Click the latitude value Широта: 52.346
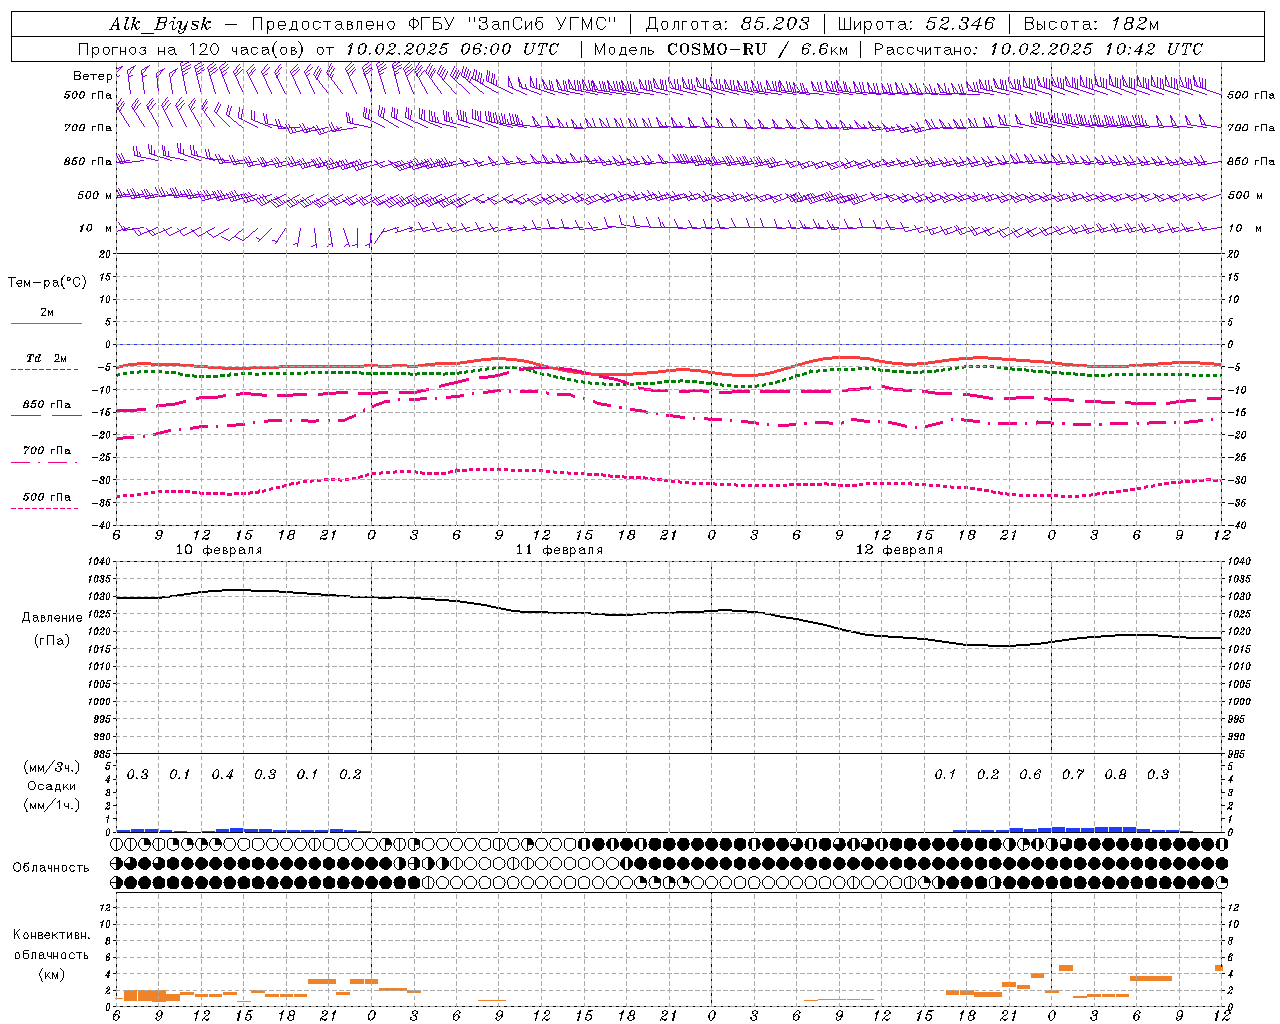This screenshot has width=1280, height=1024. pos(916,24)
